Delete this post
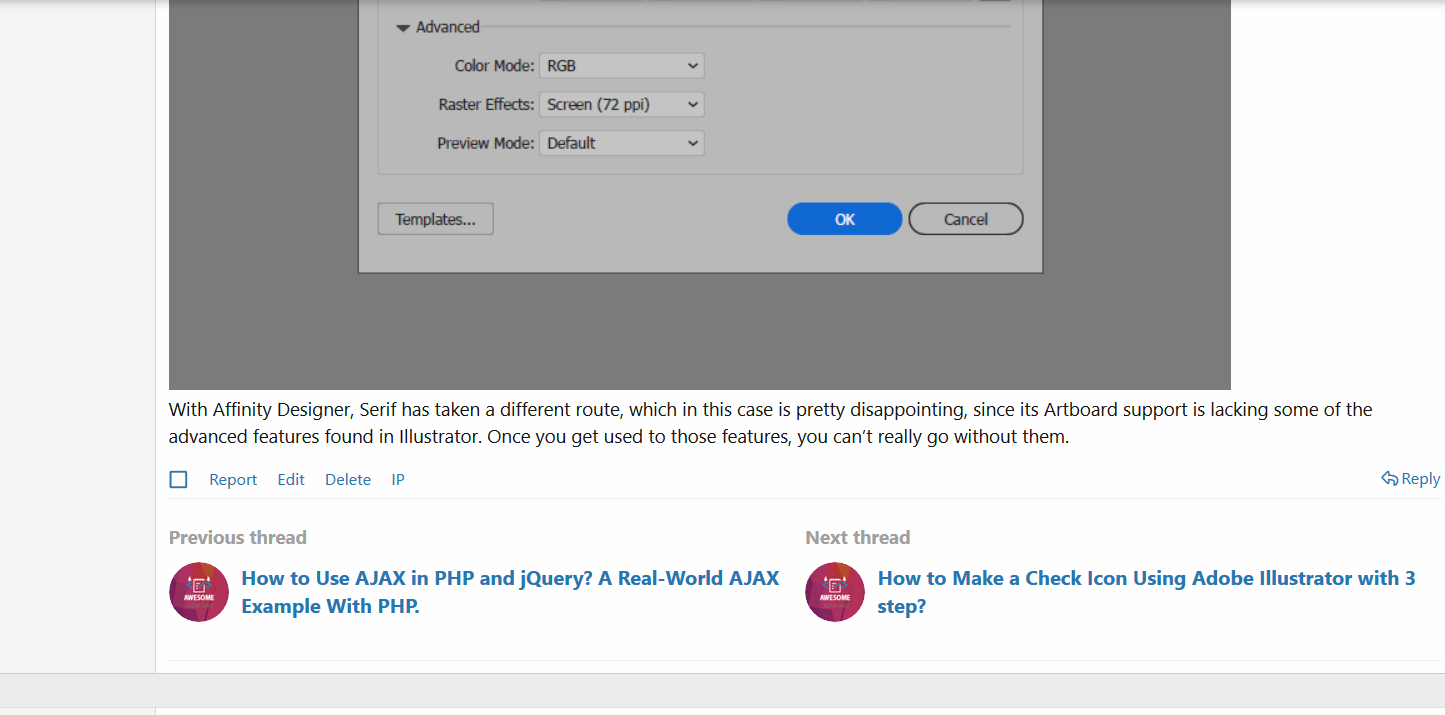 pyautogui.click(x=348, y=480)
